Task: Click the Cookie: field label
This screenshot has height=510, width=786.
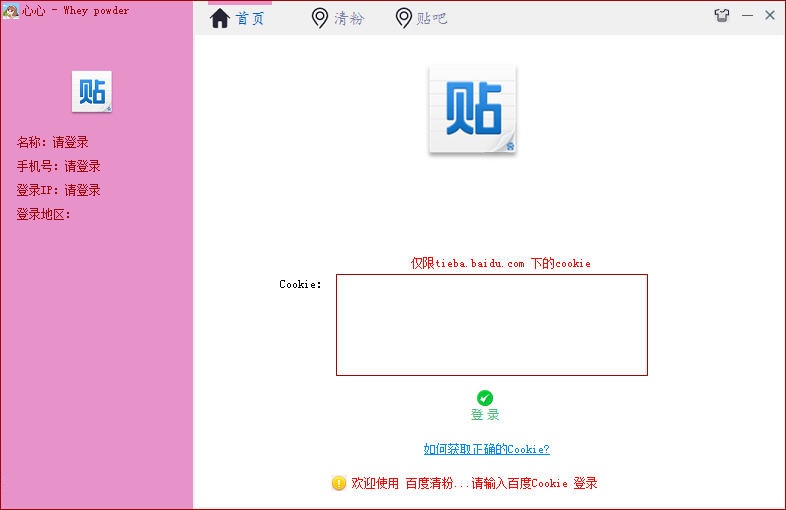Action: (x=300, y=284)
